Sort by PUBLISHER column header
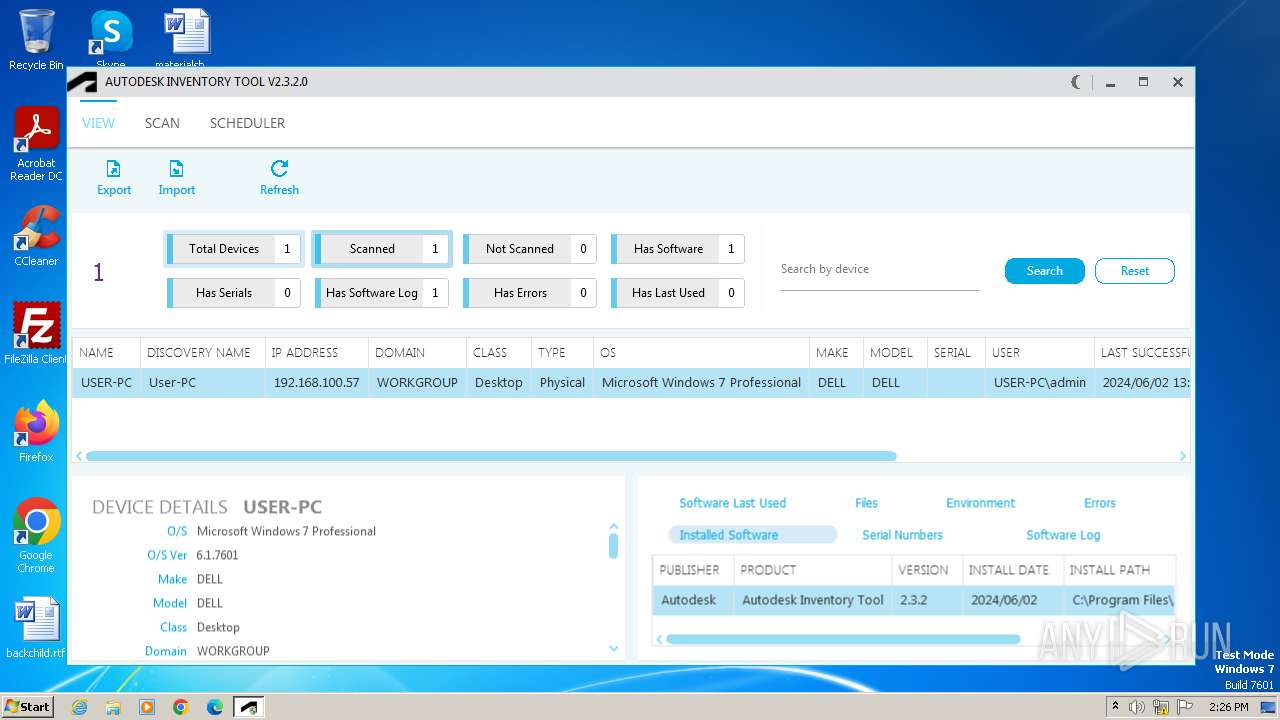Viewport: 1280px width, 720px height. 693,570
